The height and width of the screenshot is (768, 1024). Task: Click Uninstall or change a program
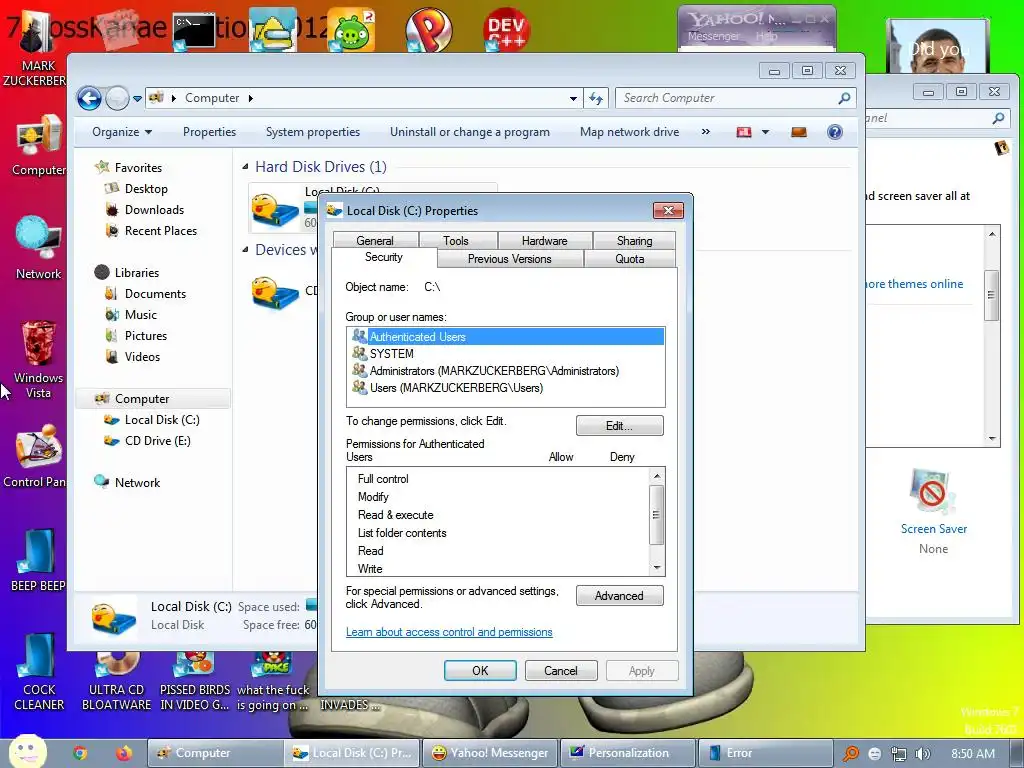pos(470,132)
